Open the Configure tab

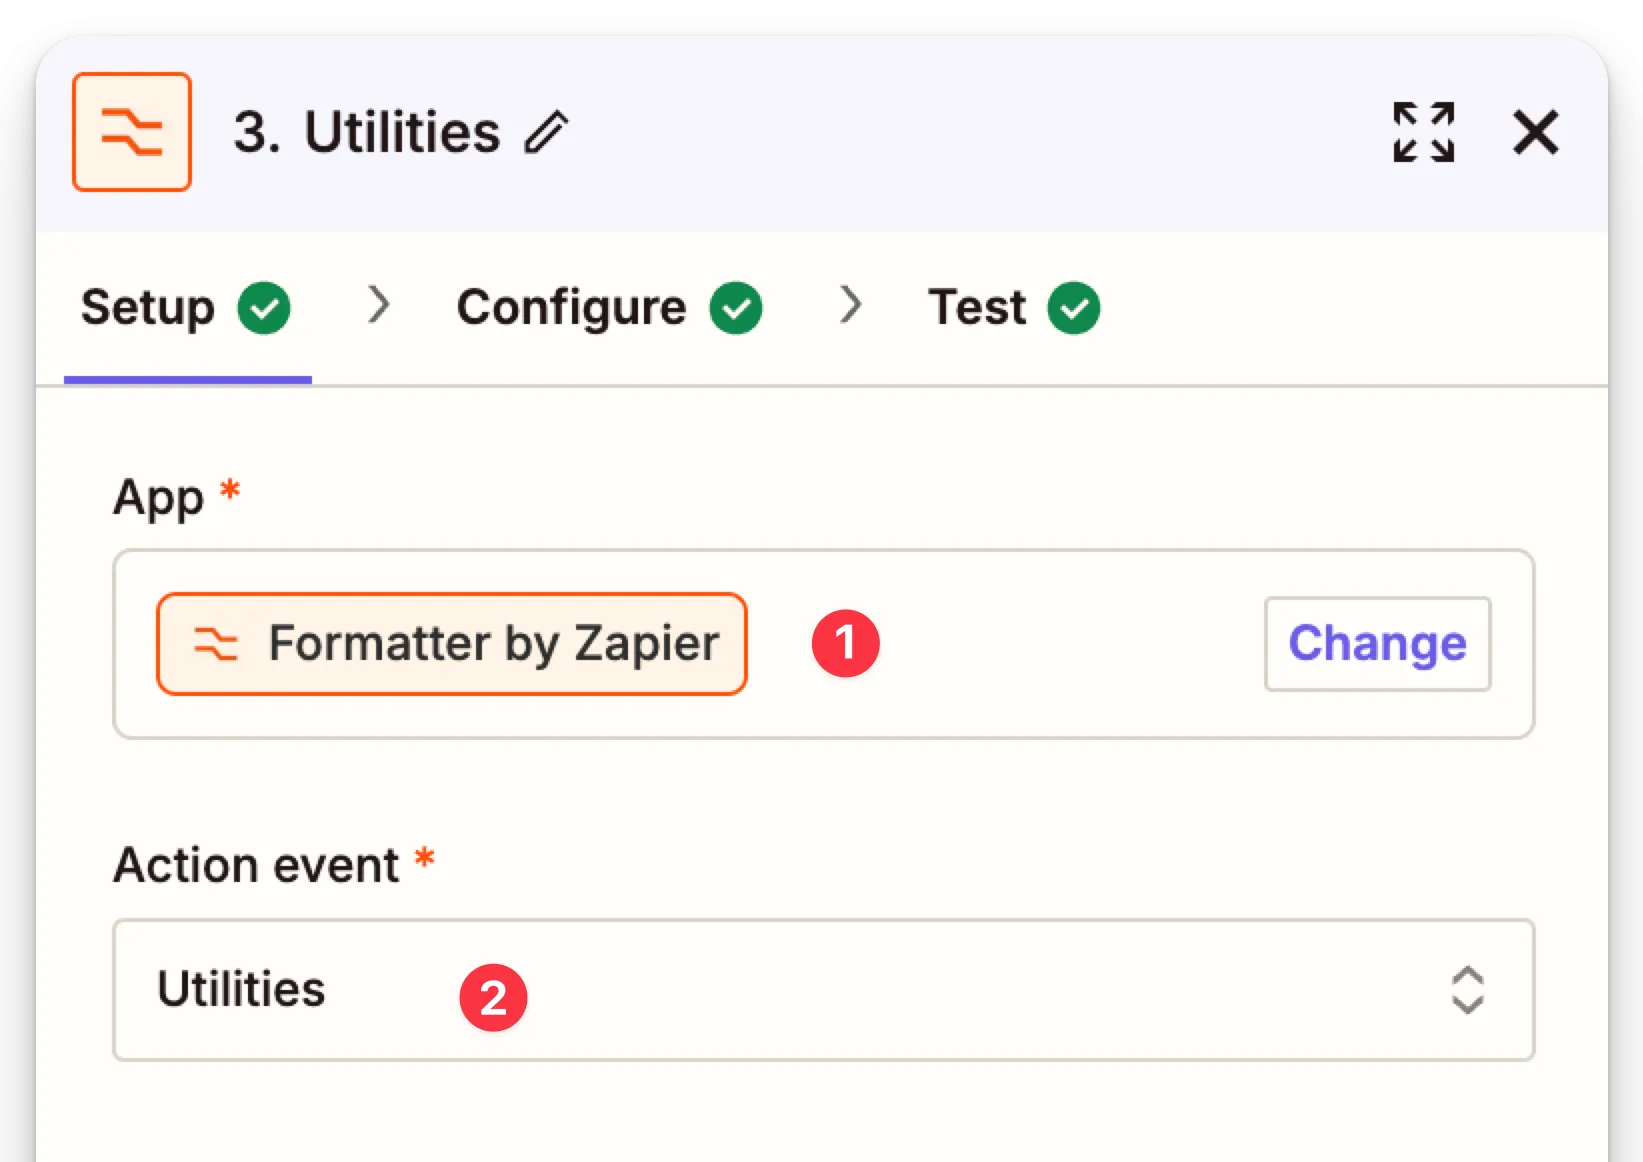(571, 308)
